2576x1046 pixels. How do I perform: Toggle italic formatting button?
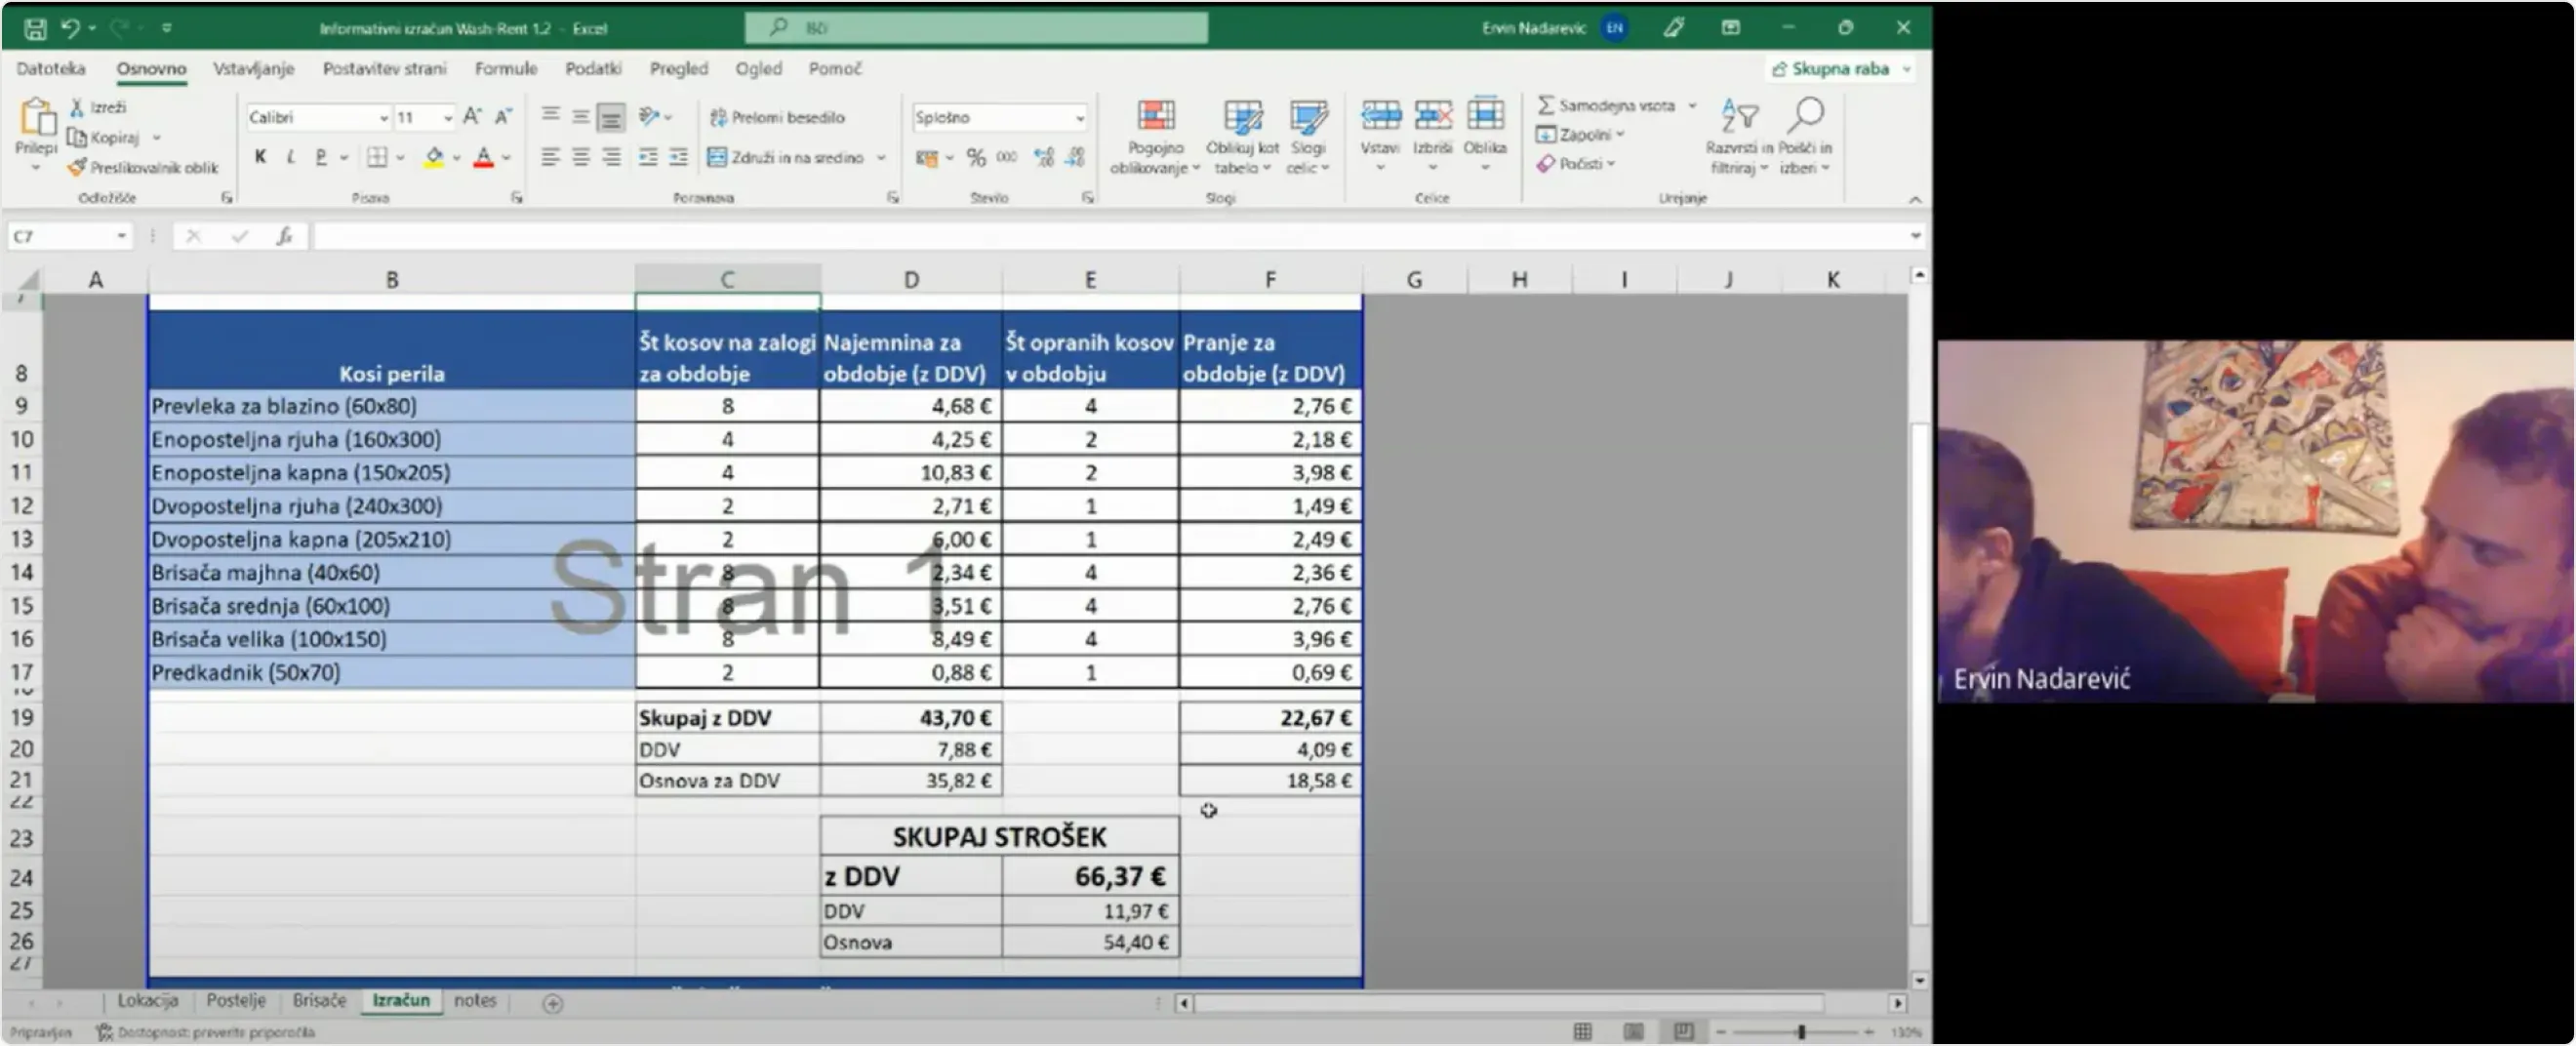(290, 157)
